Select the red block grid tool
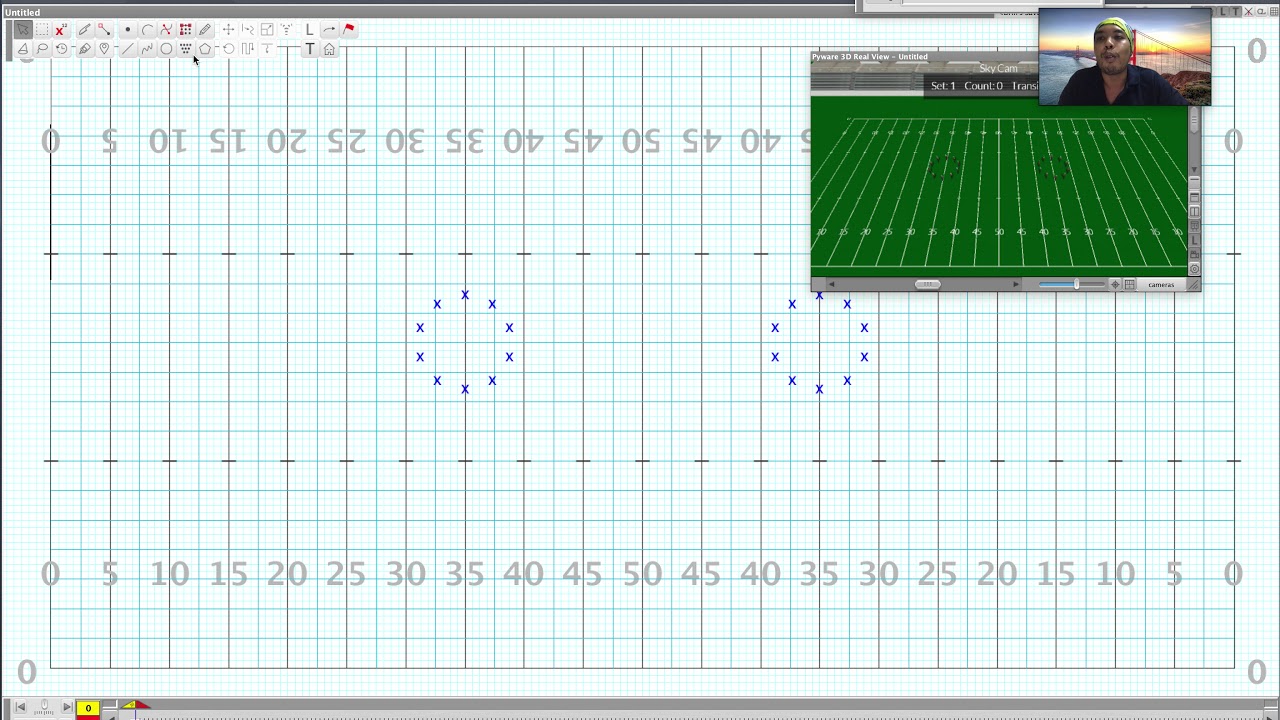 pos(185,29)
